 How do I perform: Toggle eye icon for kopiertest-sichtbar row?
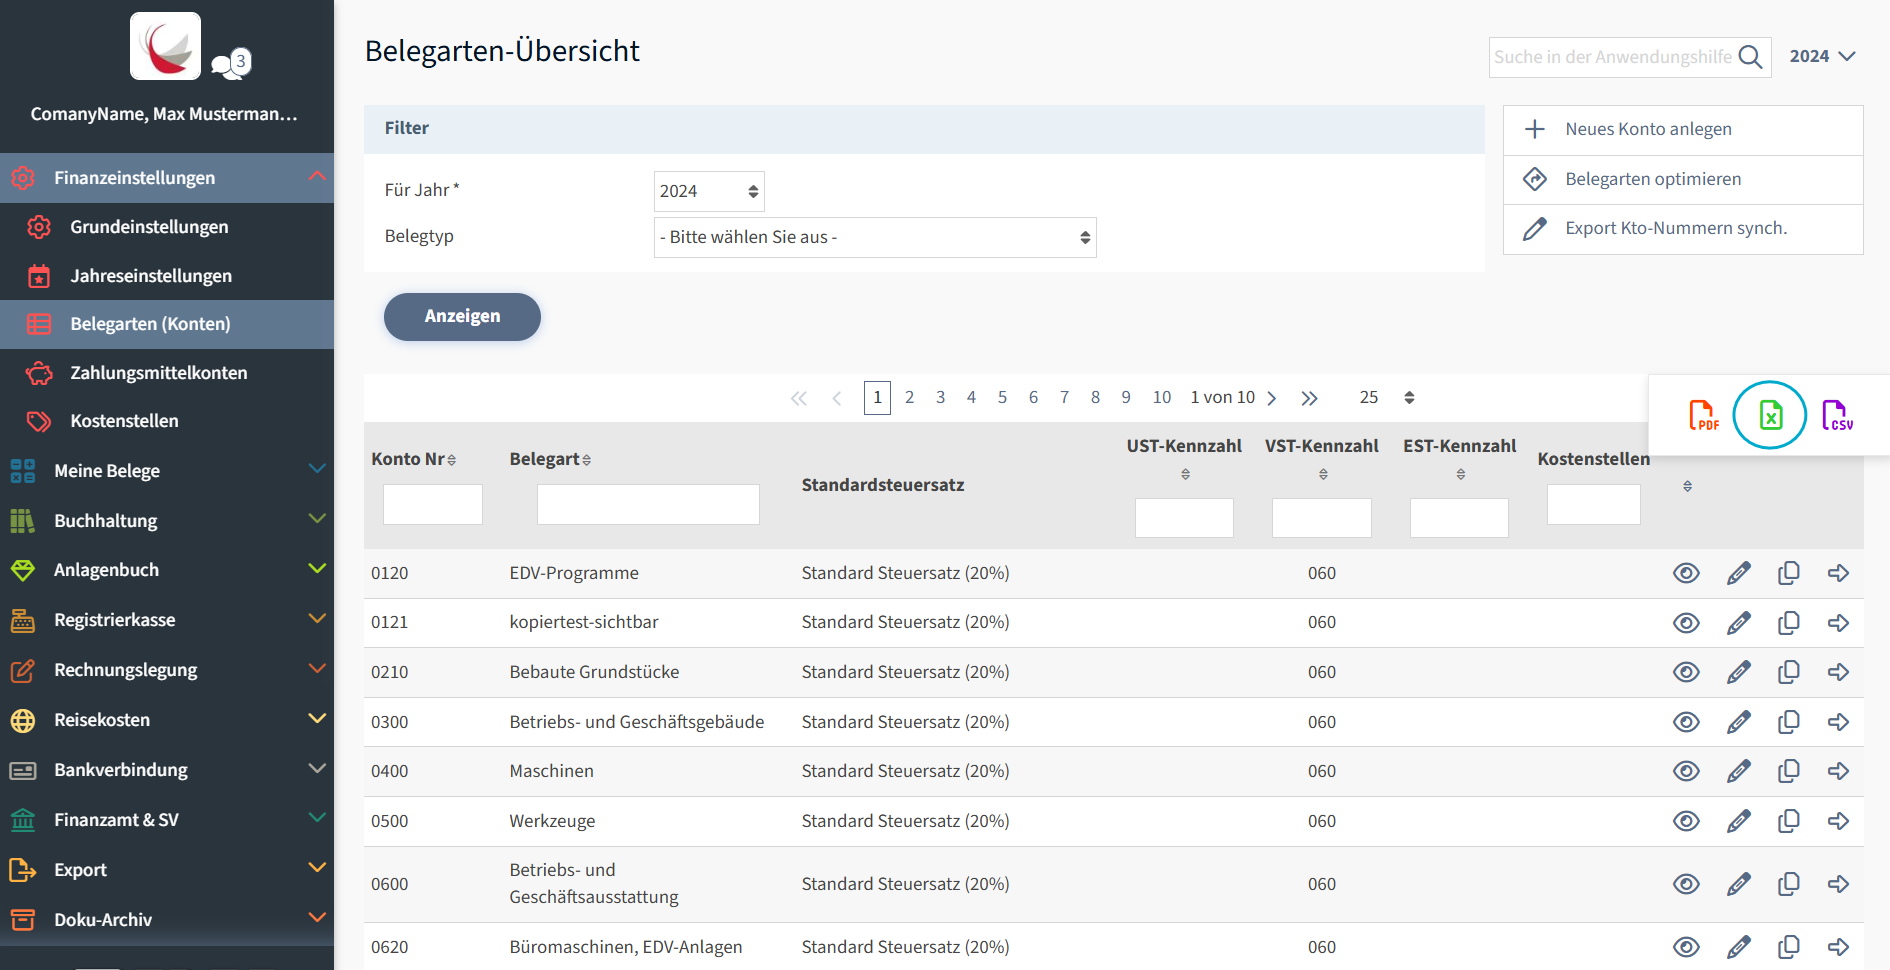1686,623
